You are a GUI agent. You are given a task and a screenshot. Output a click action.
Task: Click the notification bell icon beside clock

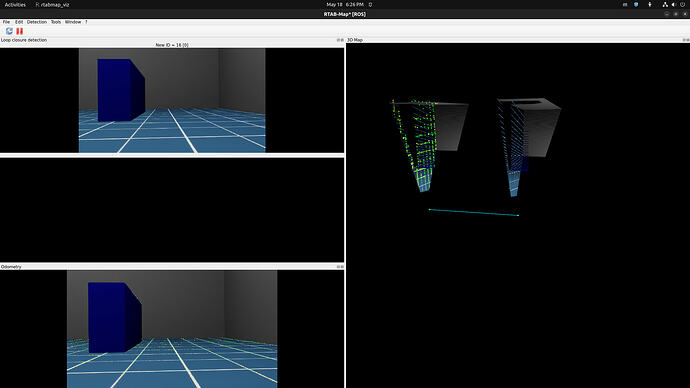[371, 4]
